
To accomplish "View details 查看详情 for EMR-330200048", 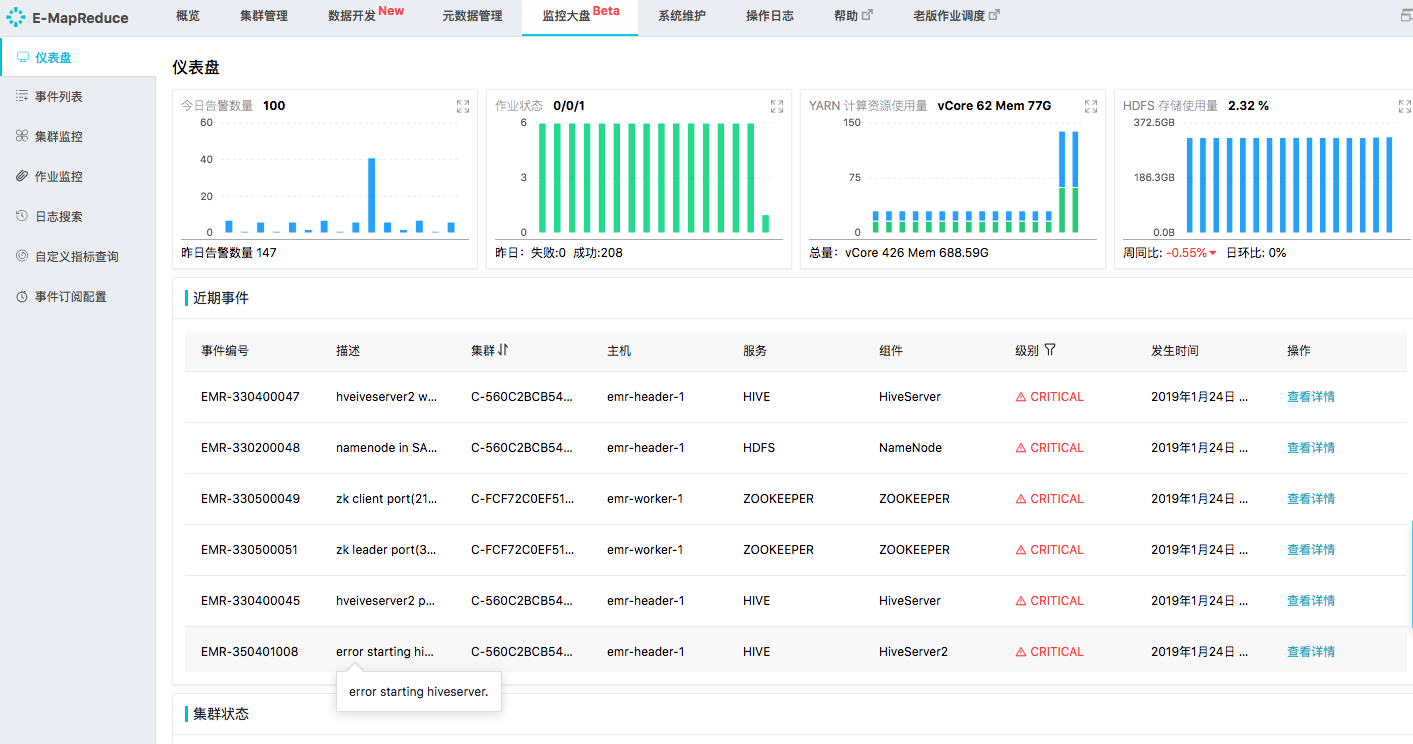I will (x=1311, y=448).
